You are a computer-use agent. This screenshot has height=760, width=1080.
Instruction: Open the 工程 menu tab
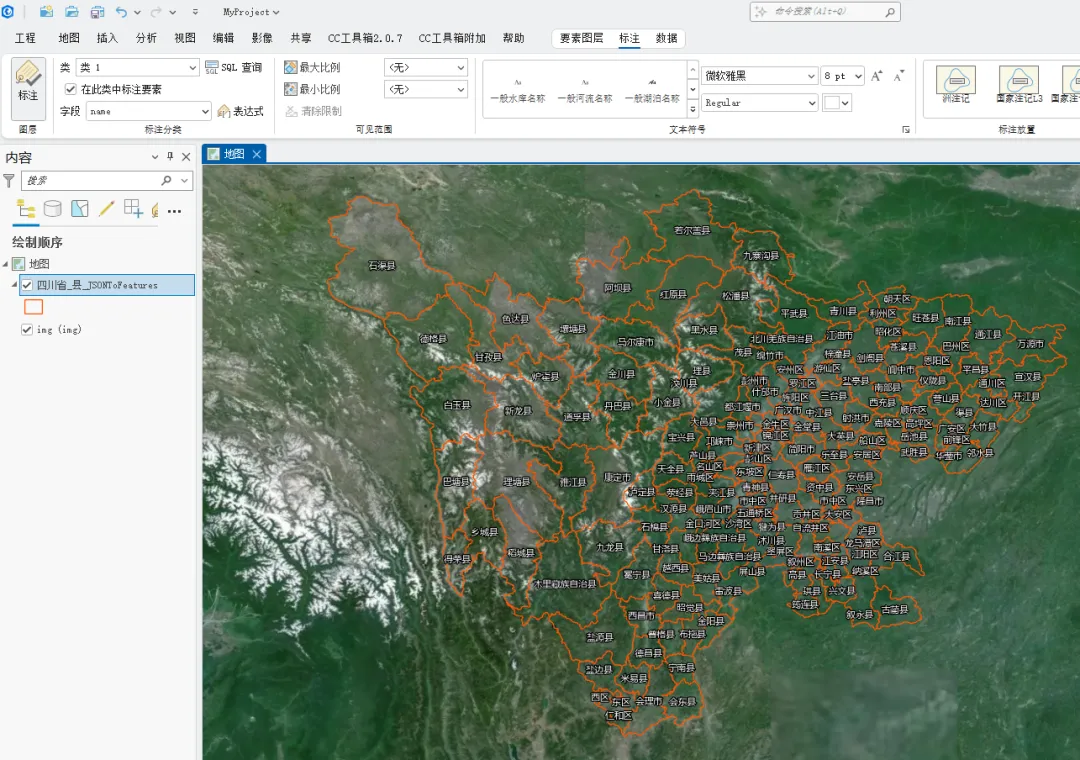click(x=25, y=38)
